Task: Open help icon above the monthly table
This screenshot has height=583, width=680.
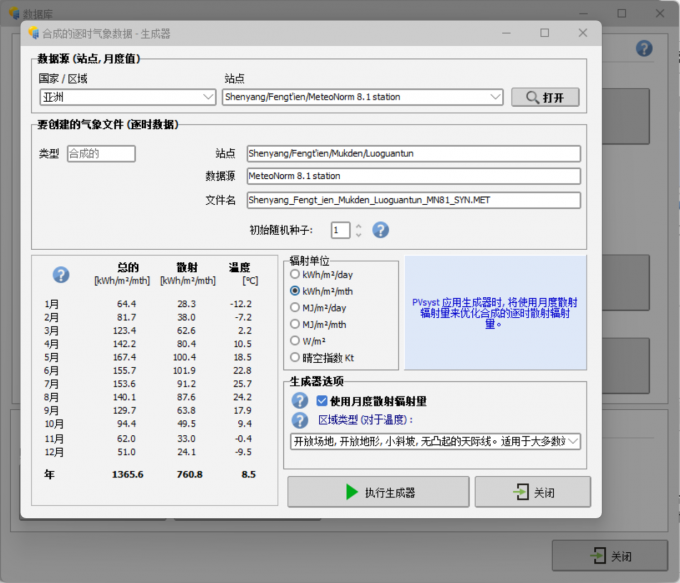Action: click(x=61, y=275)
